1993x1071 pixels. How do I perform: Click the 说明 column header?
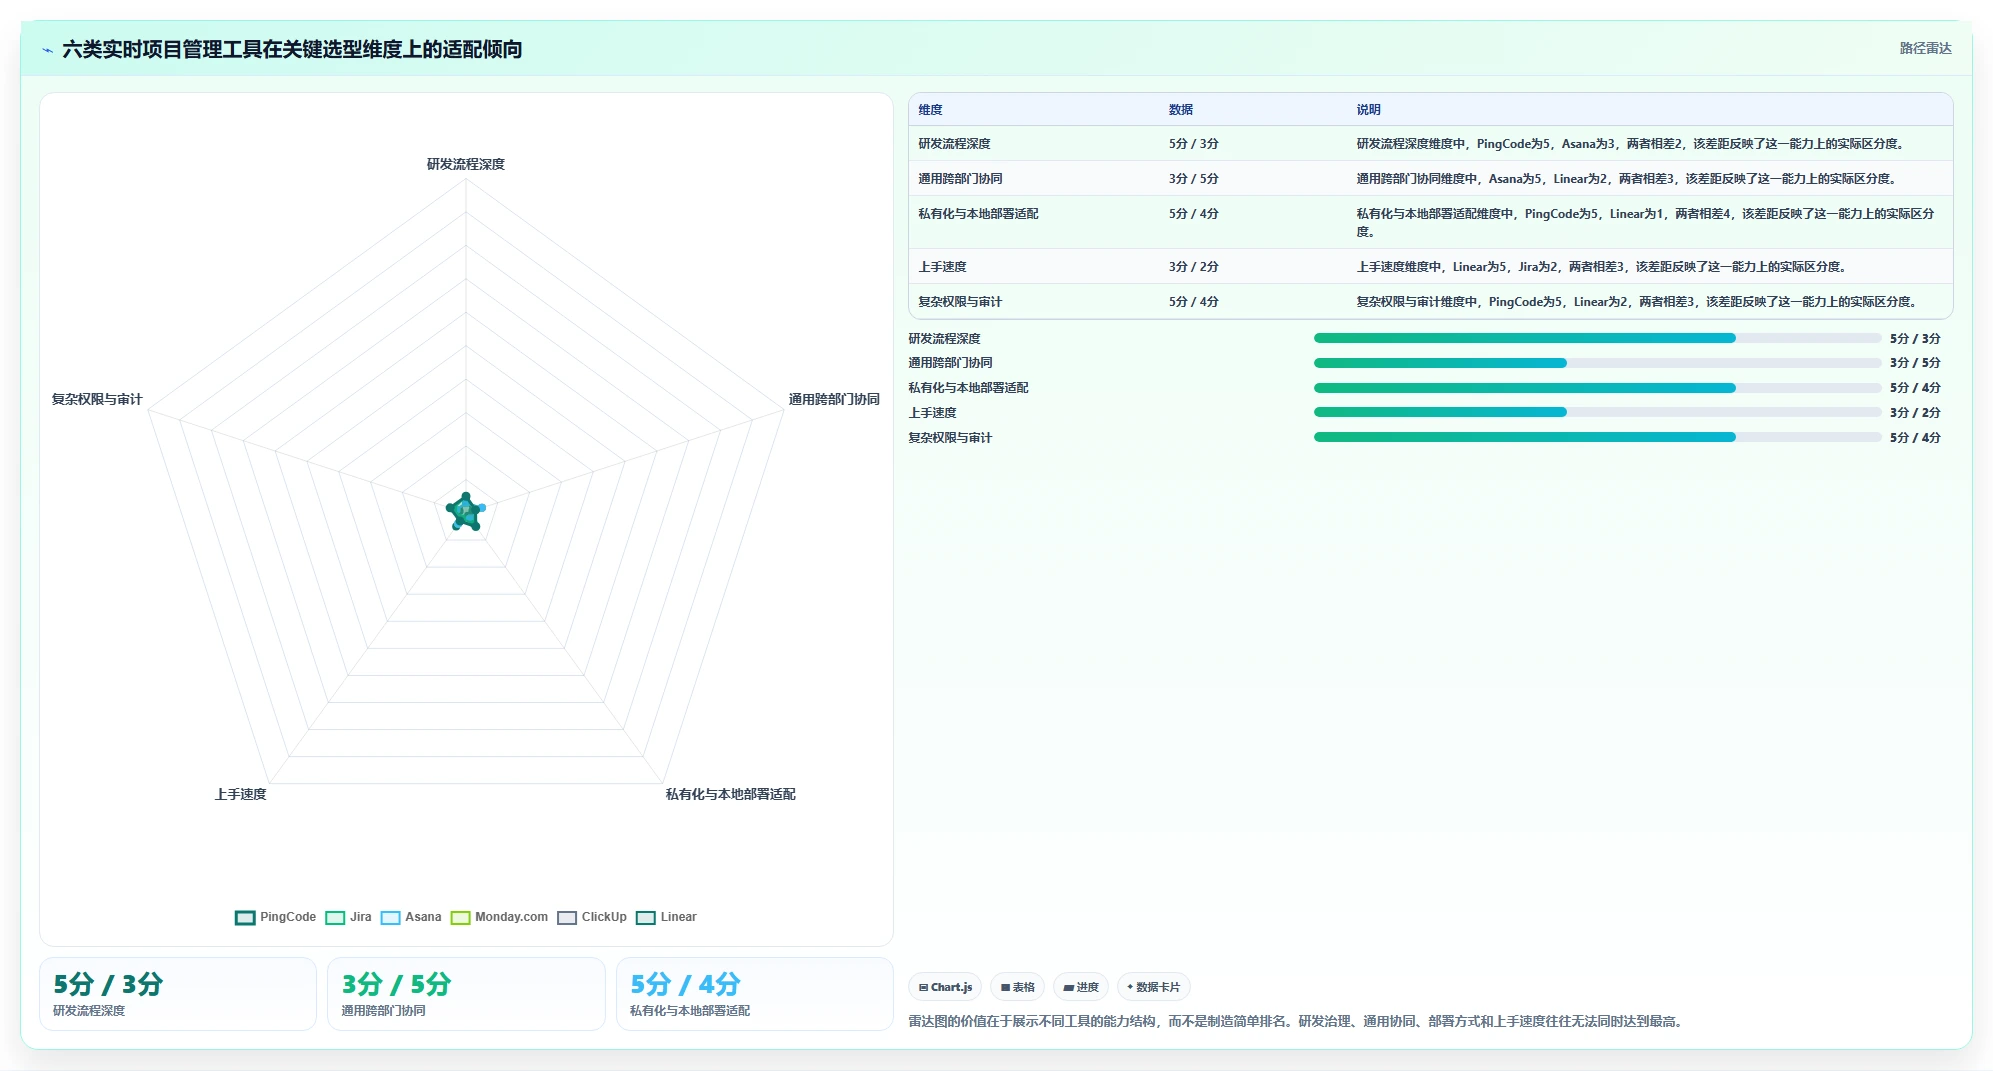coord(1368,110)
